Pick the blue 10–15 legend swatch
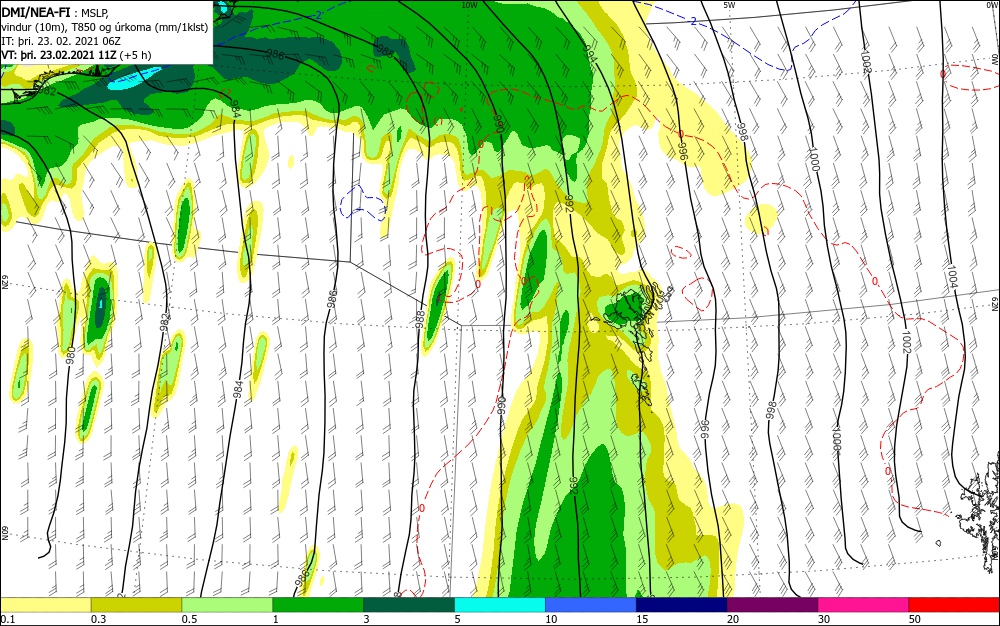Screen dimensions: 1000x626 [591, 605]
